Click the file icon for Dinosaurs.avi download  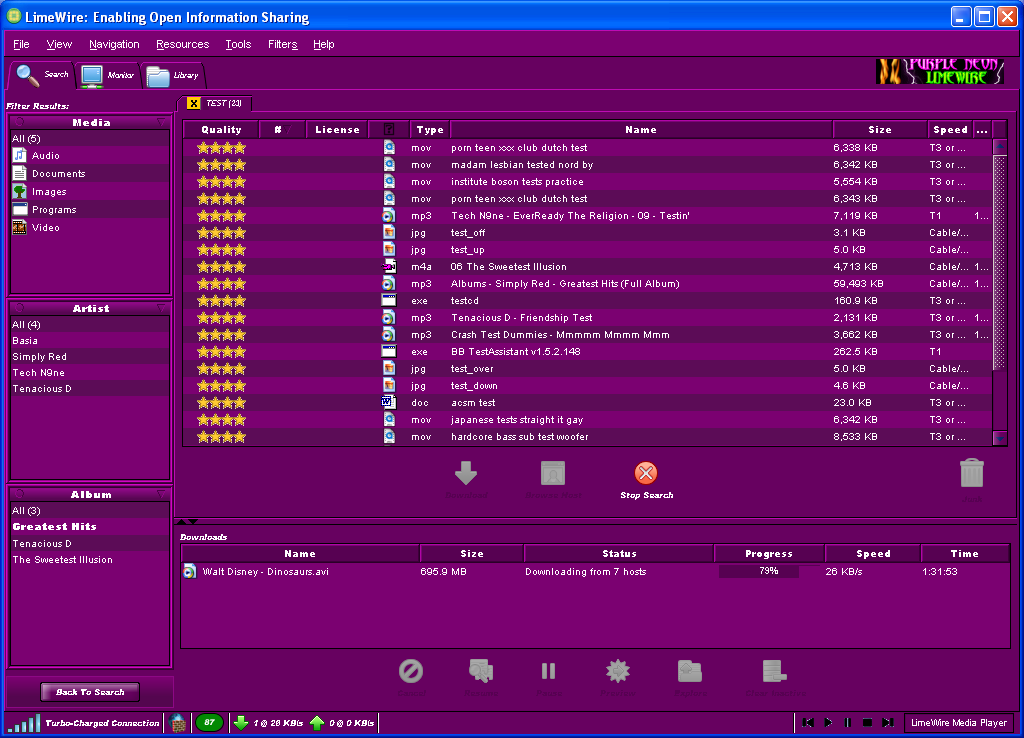189,571
